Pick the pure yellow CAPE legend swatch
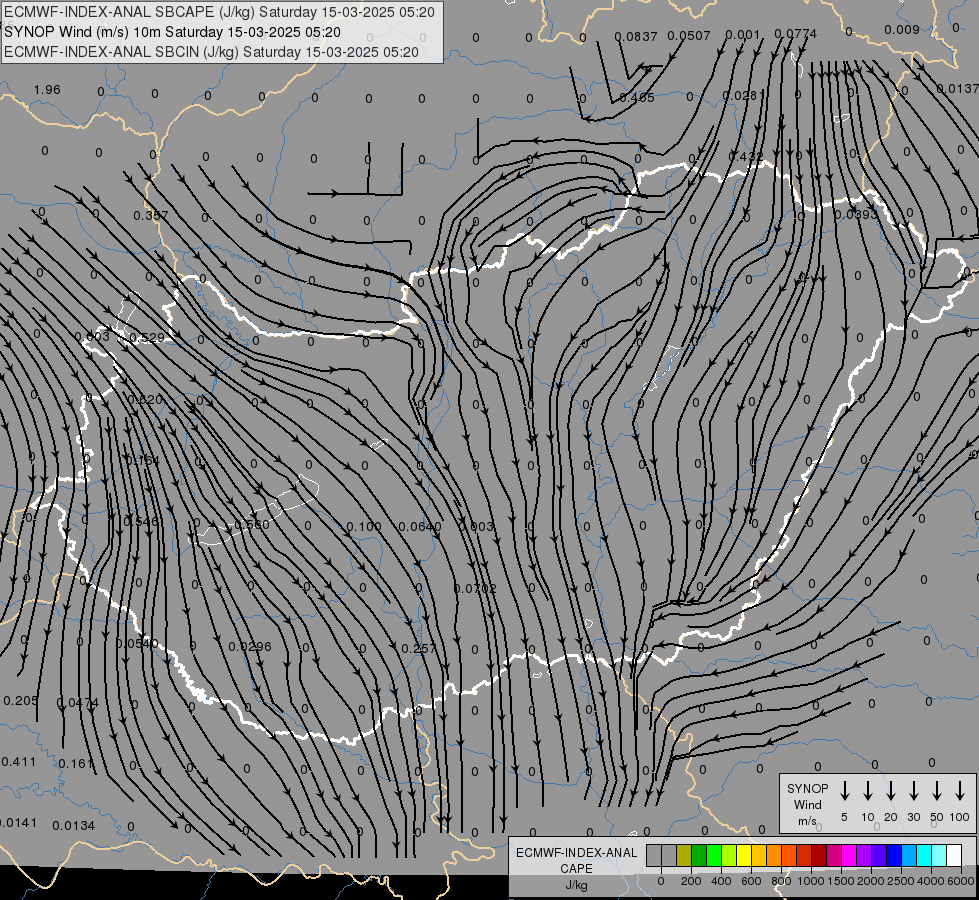The height and width of the screenshot is (900, 979). [x=744, y=856]
